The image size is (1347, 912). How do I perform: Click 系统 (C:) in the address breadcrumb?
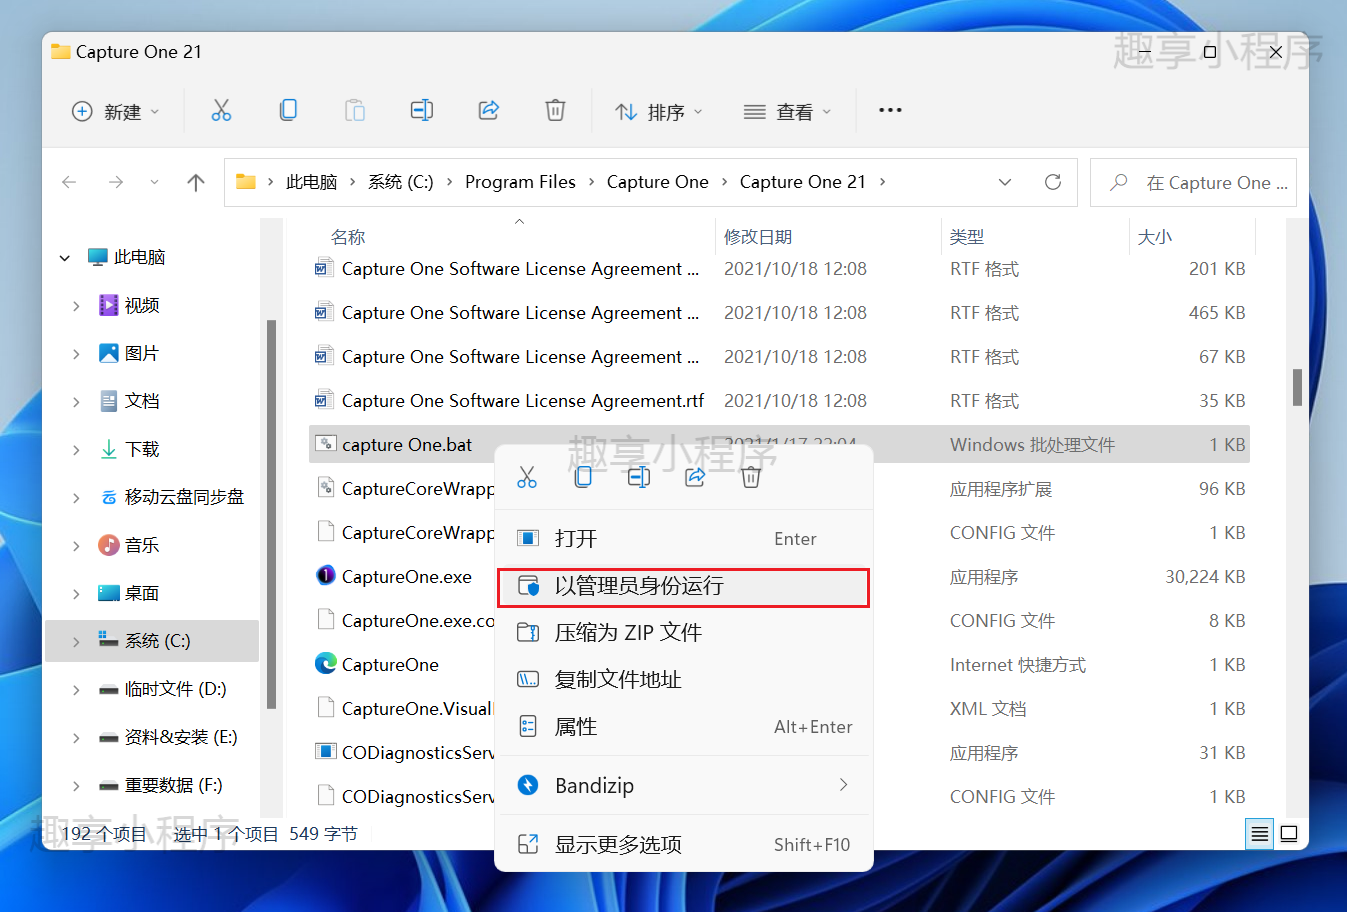pyautogui.click(x=401, y=182)
